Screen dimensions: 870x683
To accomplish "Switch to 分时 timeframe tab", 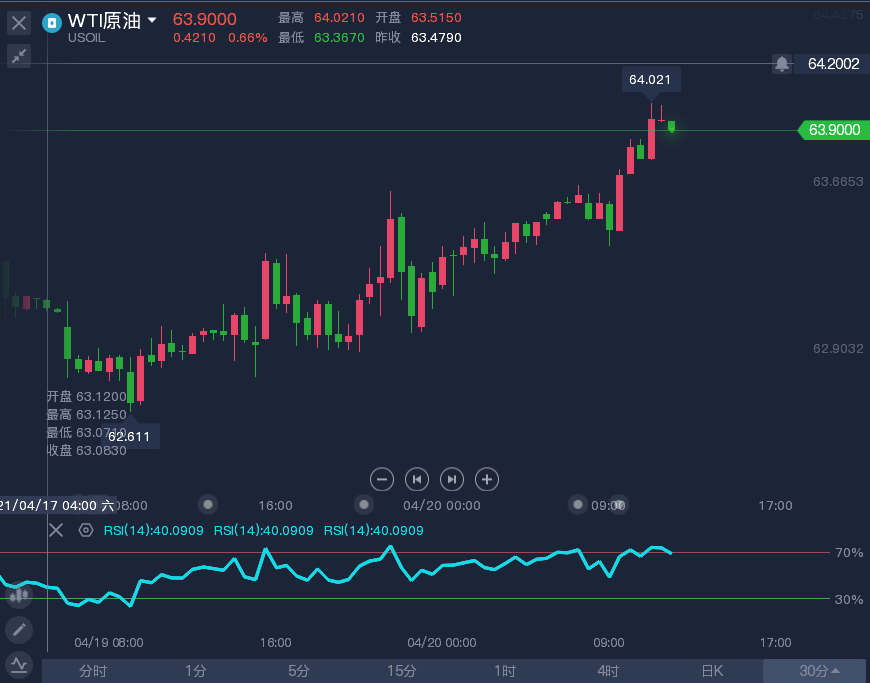I will [93, 671].
